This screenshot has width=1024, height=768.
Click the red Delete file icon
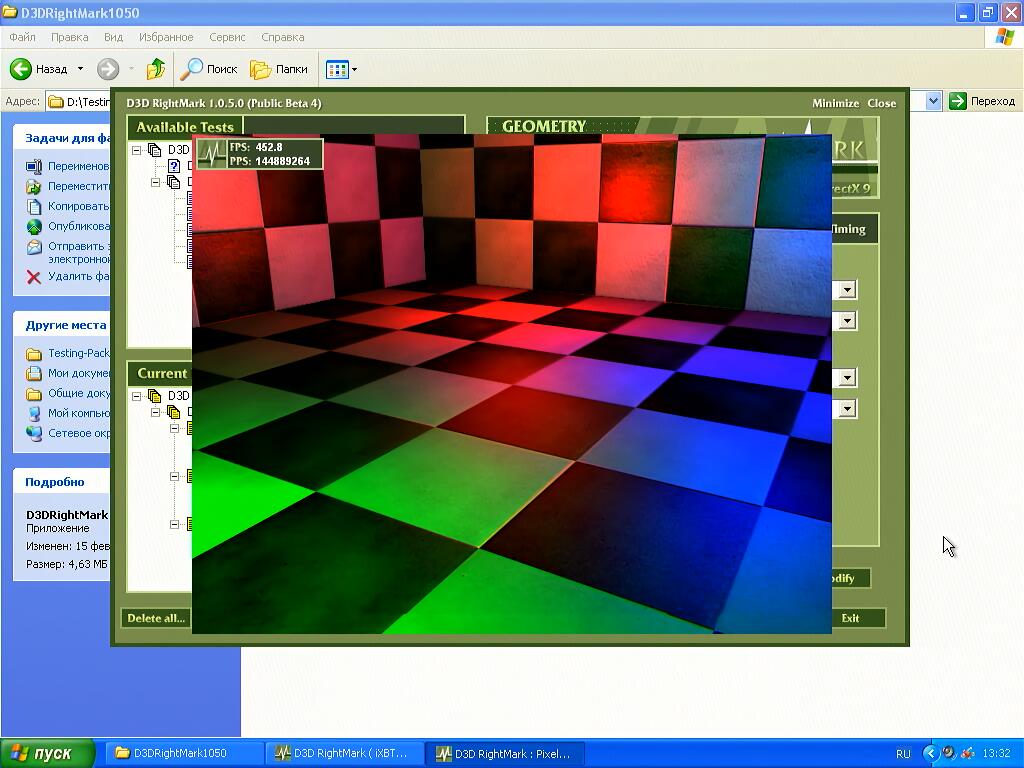(34, 277)
